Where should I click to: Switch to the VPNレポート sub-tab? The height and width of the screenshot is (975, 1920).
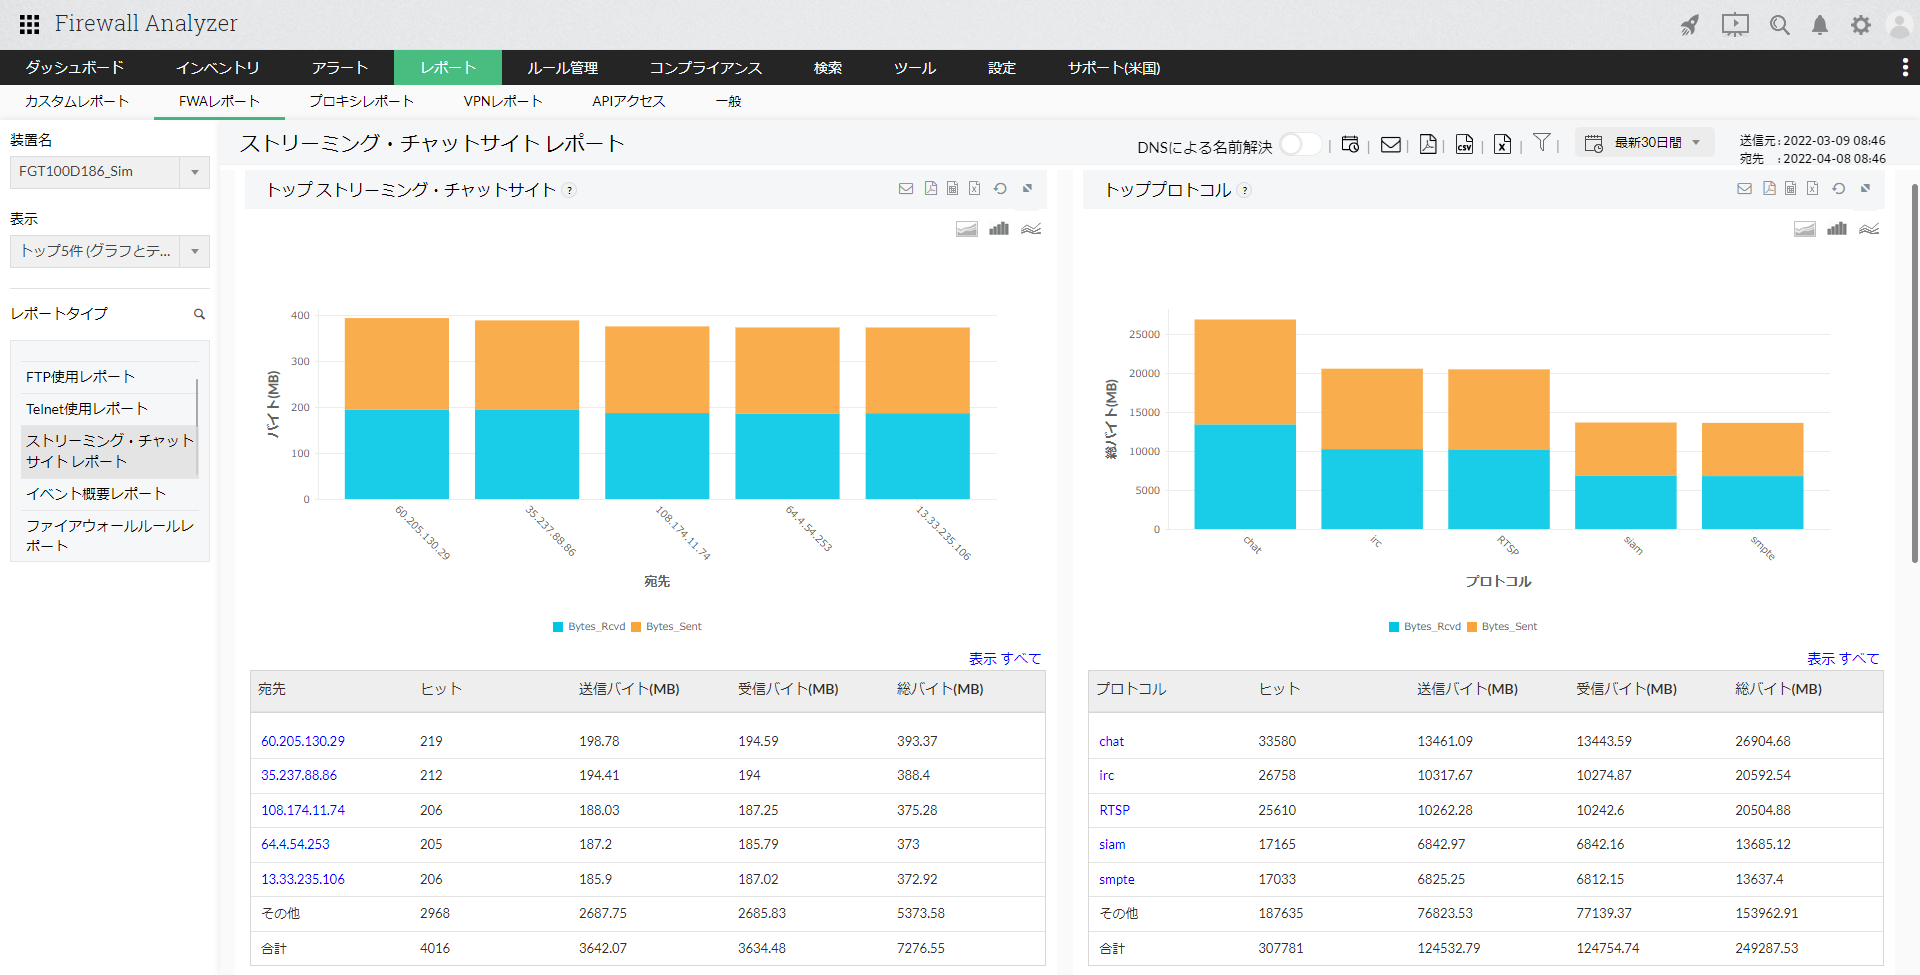(502, 101)
